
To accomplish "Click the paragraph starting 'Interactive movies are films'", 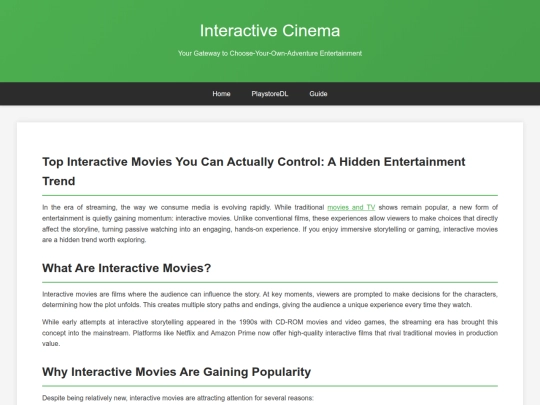I will pyautogui.click(x=270, y=299).
